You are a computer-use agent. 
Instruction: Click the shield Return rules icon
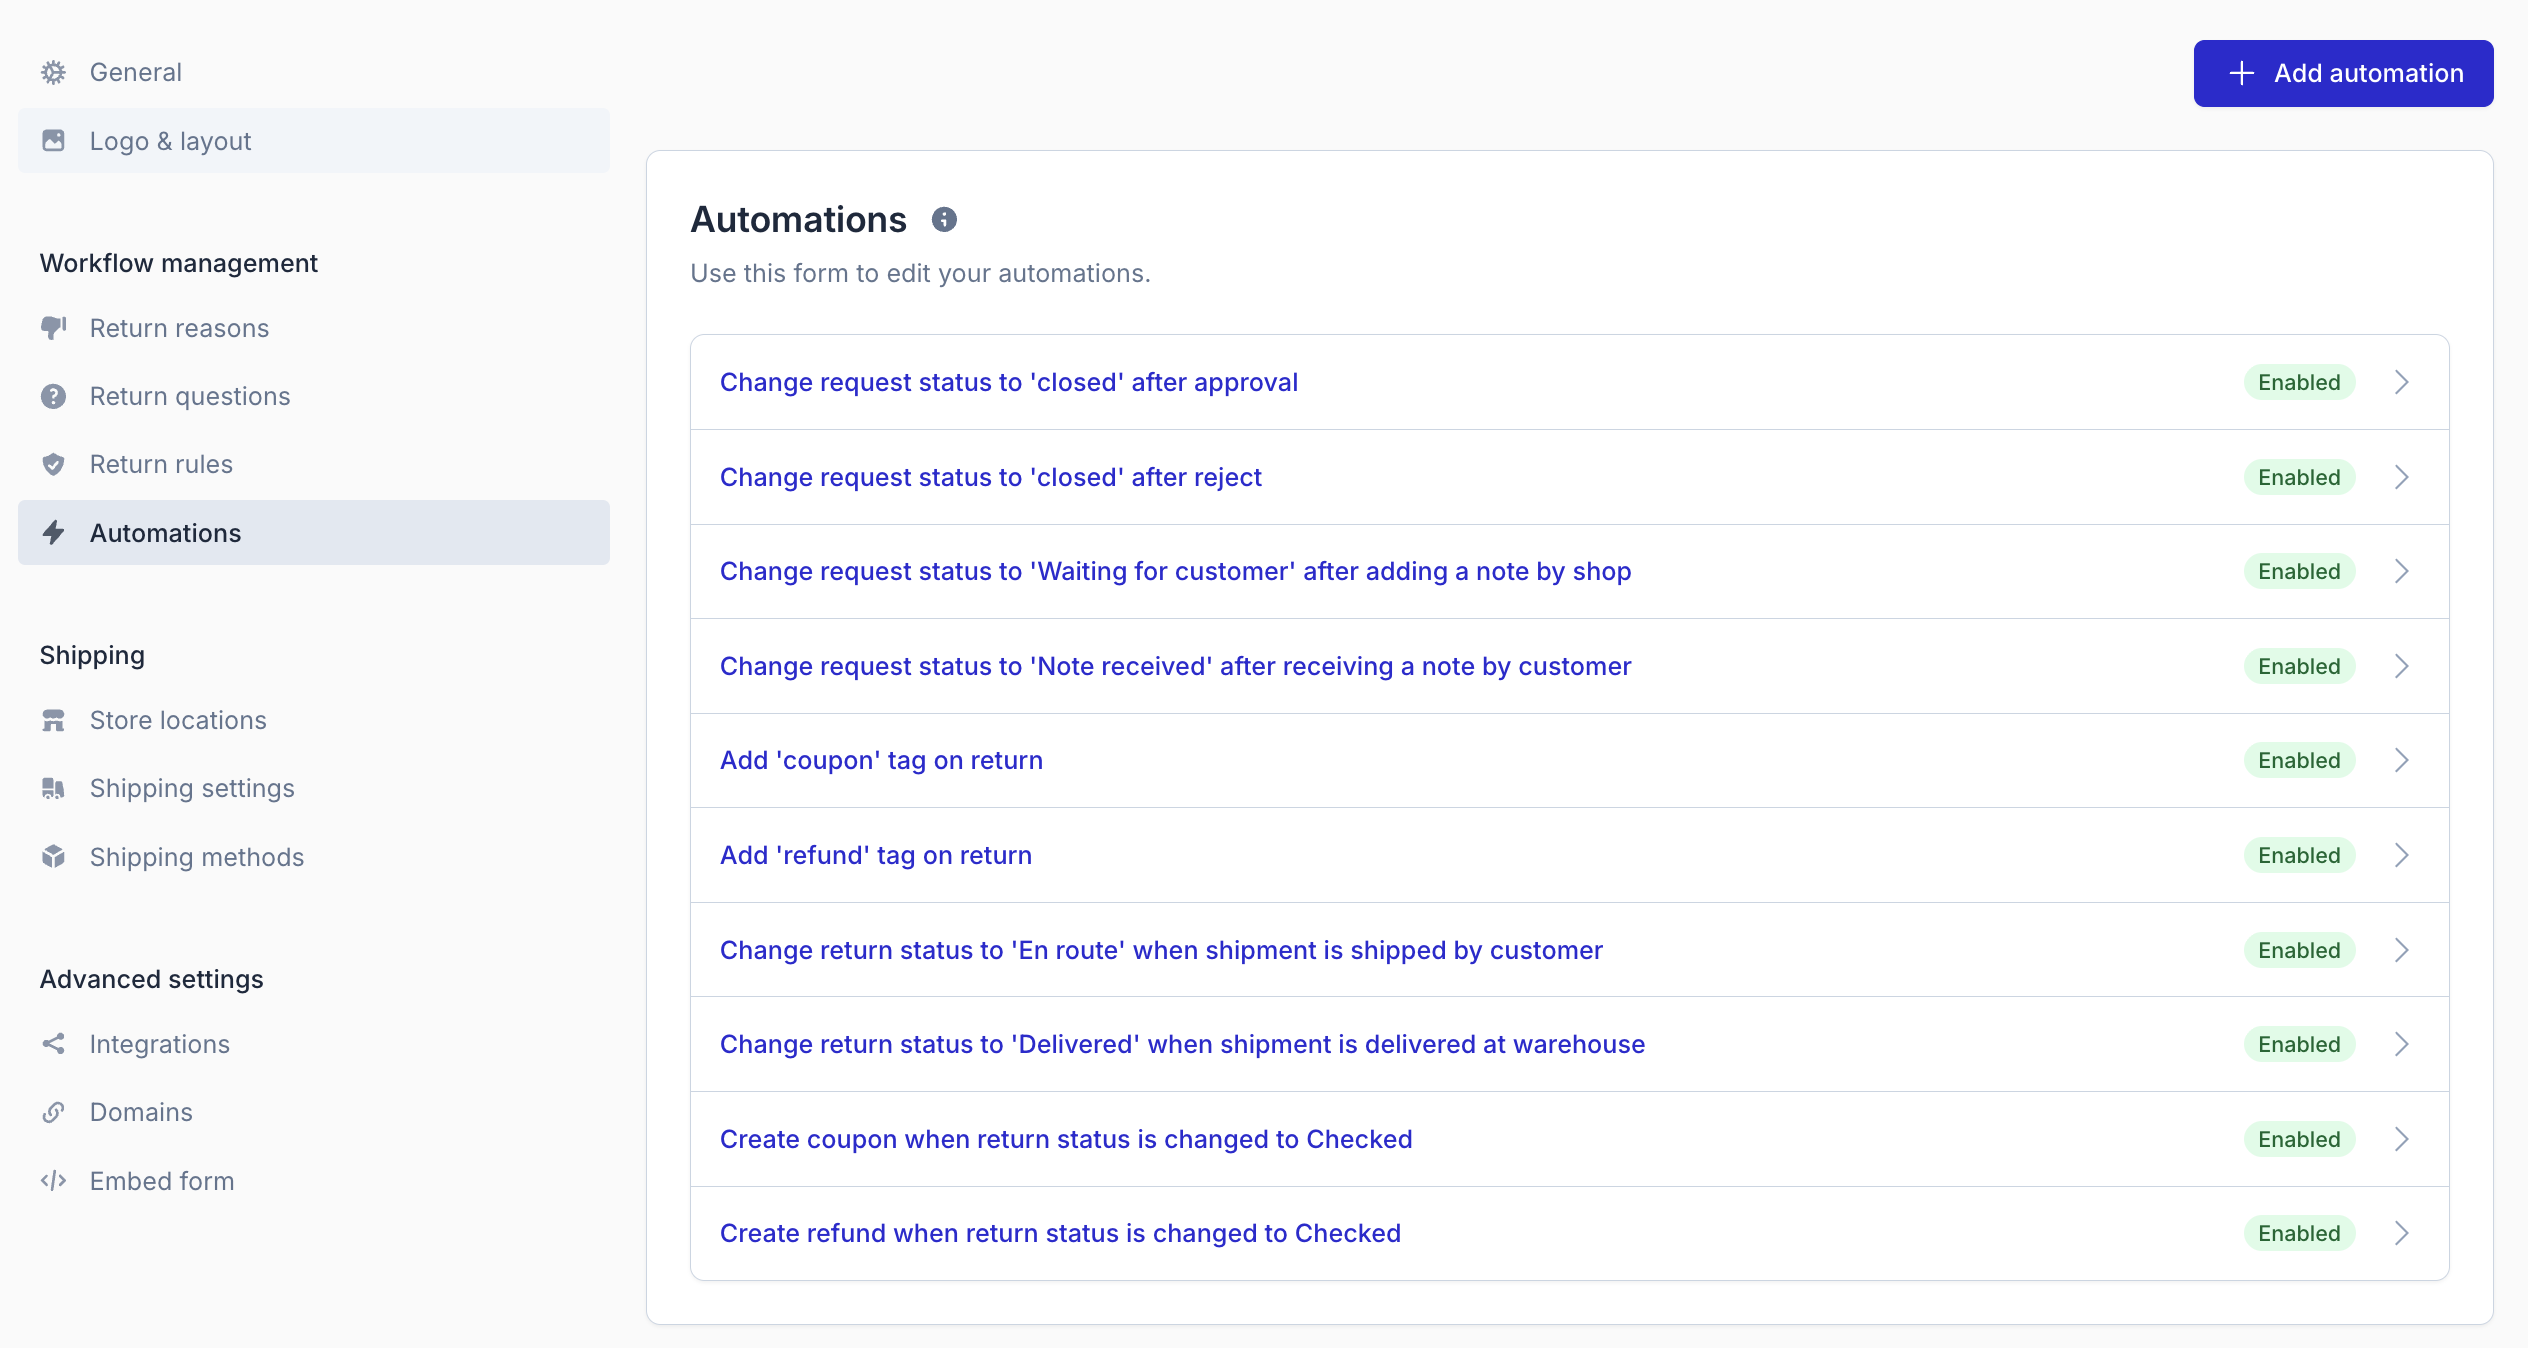(x=54, y=464)
